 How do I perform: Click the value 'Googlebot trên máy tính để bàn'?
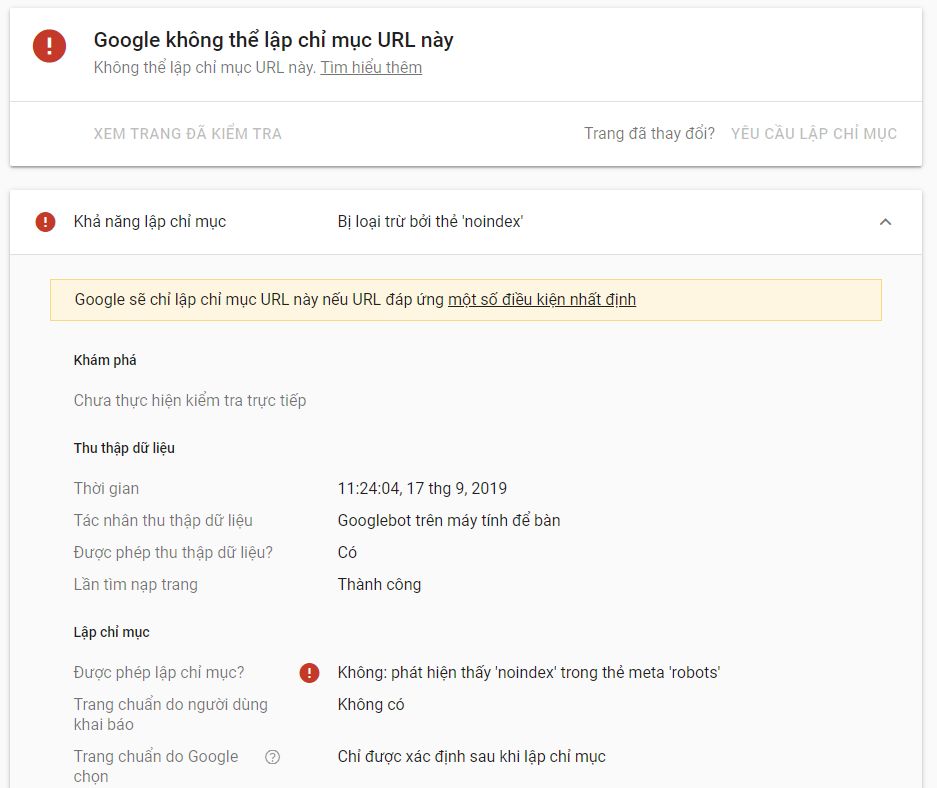449,520
